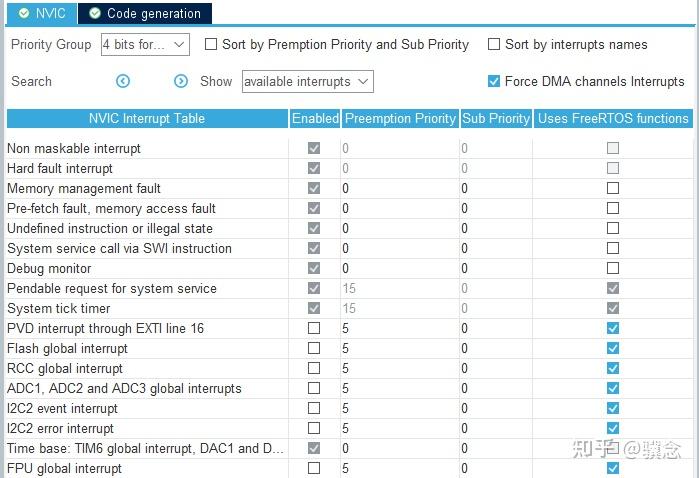Click the Preemption Priority column header
Screen dimensions: 699x478
tap(400, 118)
